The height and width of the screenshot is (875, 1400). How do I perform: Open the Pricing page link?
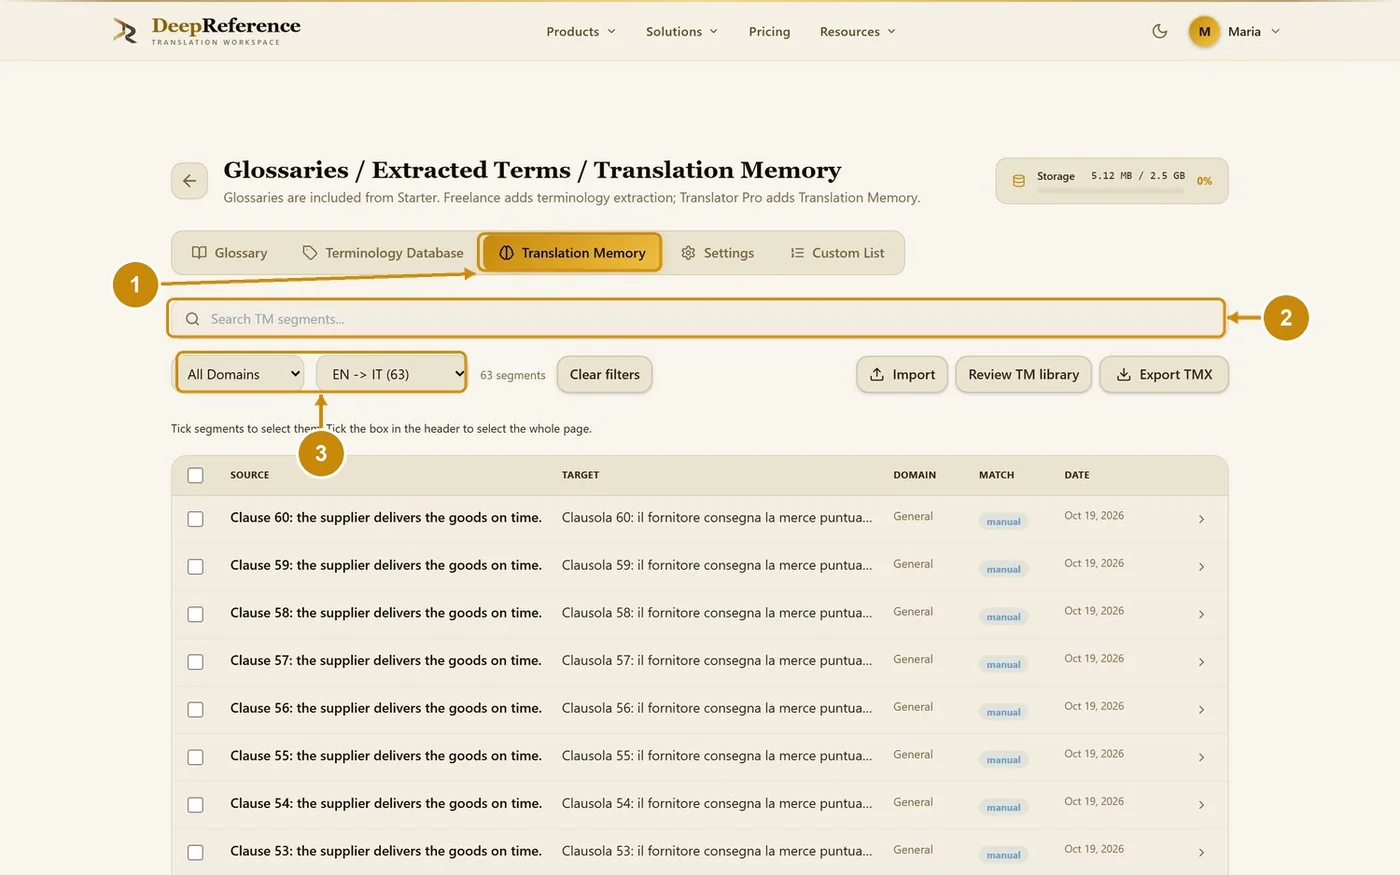tap(769, 32)
